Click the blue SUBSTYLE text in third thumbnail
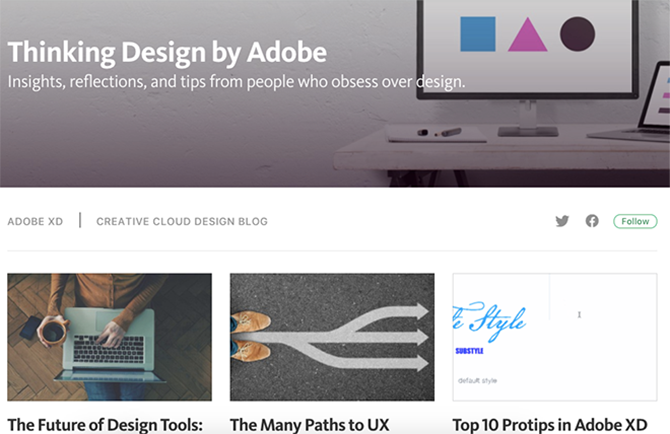 [x=469, y=351]
